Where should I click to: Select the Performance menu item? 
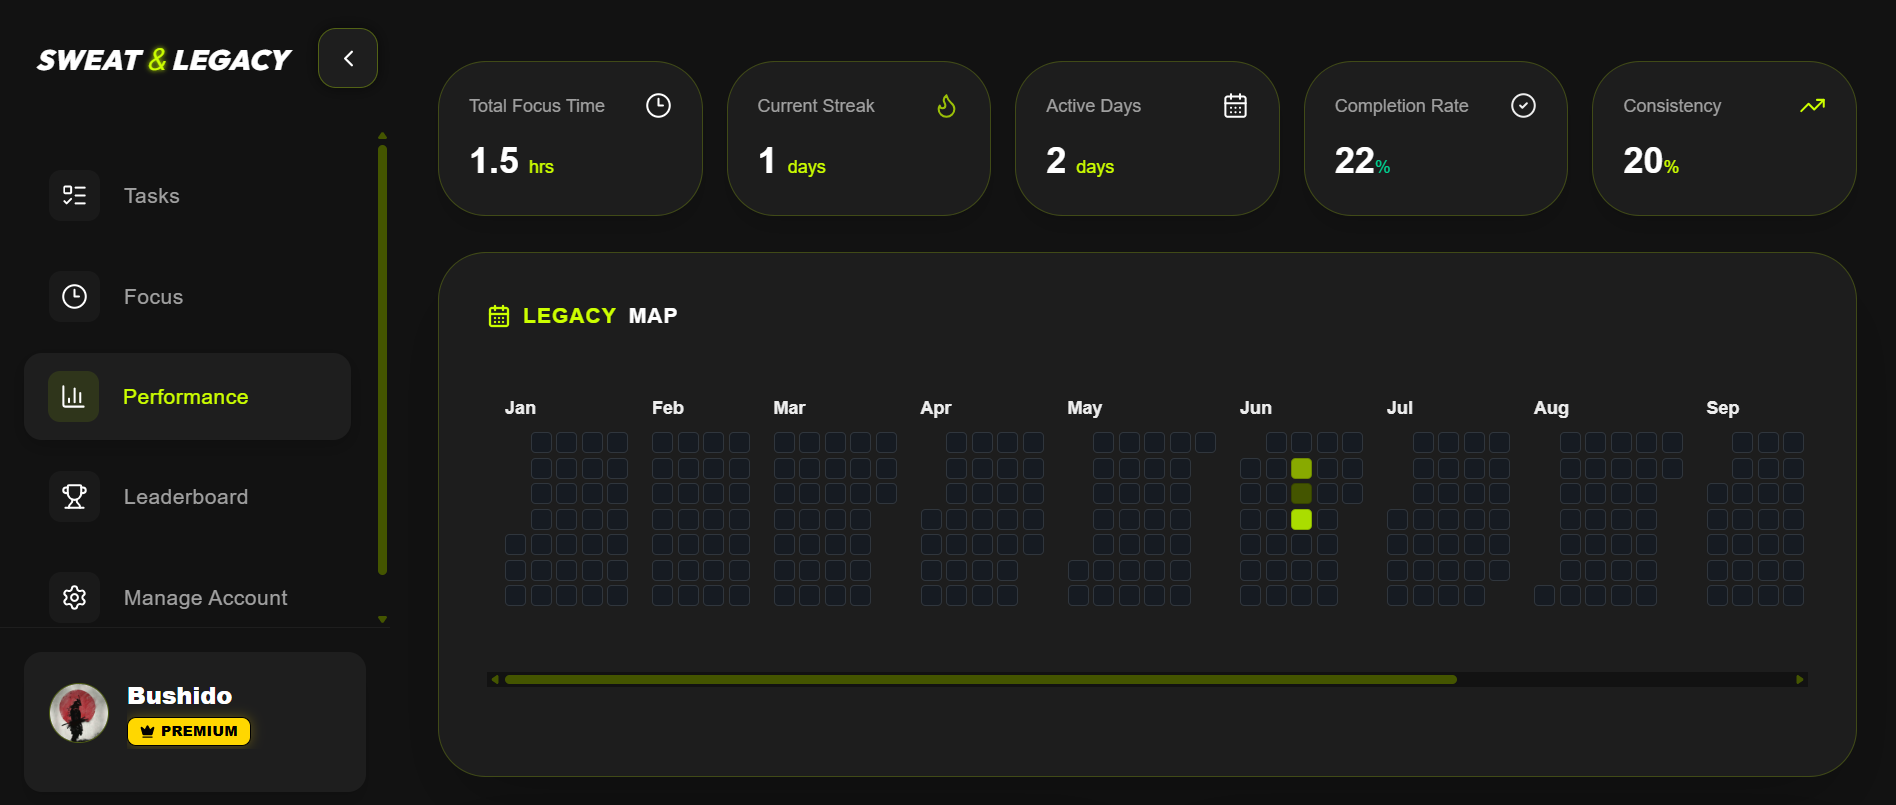pos(188,396)
